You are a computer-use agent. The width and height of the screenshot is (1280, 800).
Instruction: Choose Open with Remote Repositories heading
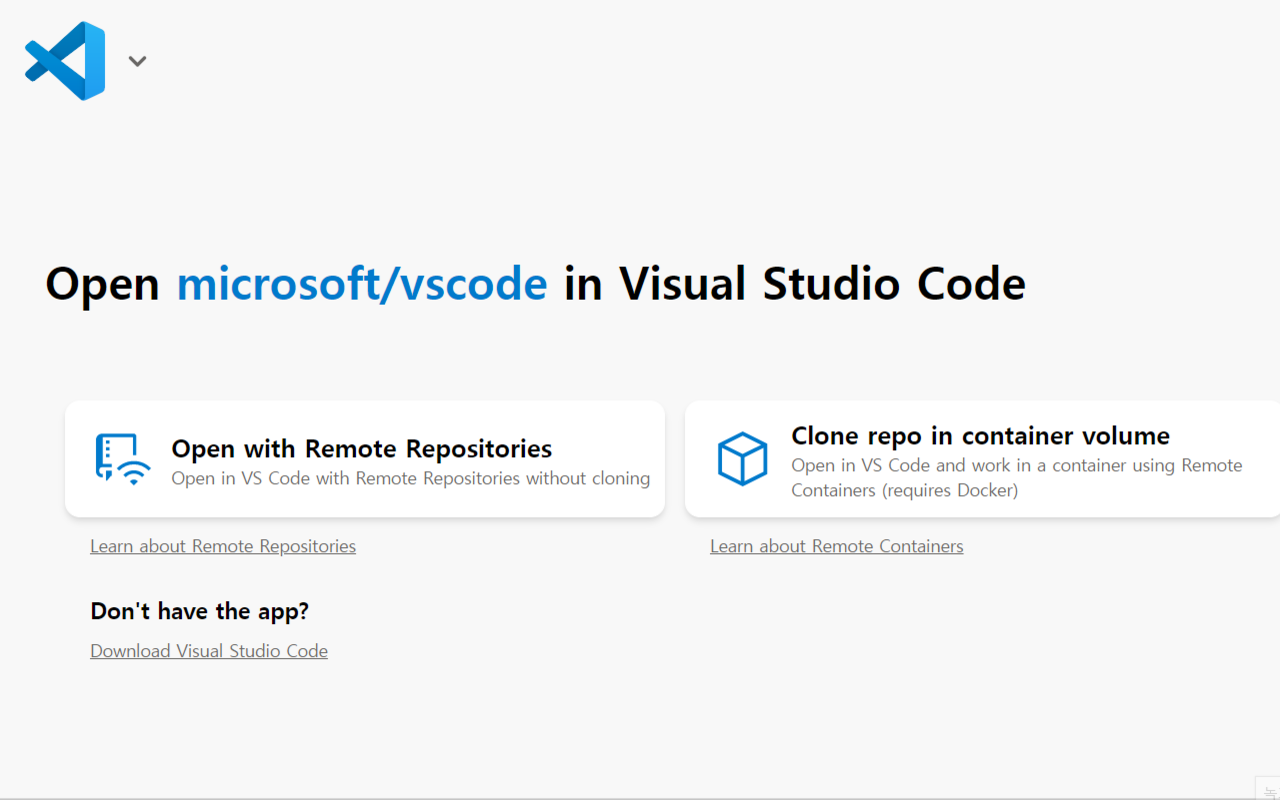click(x=362, y=448)
